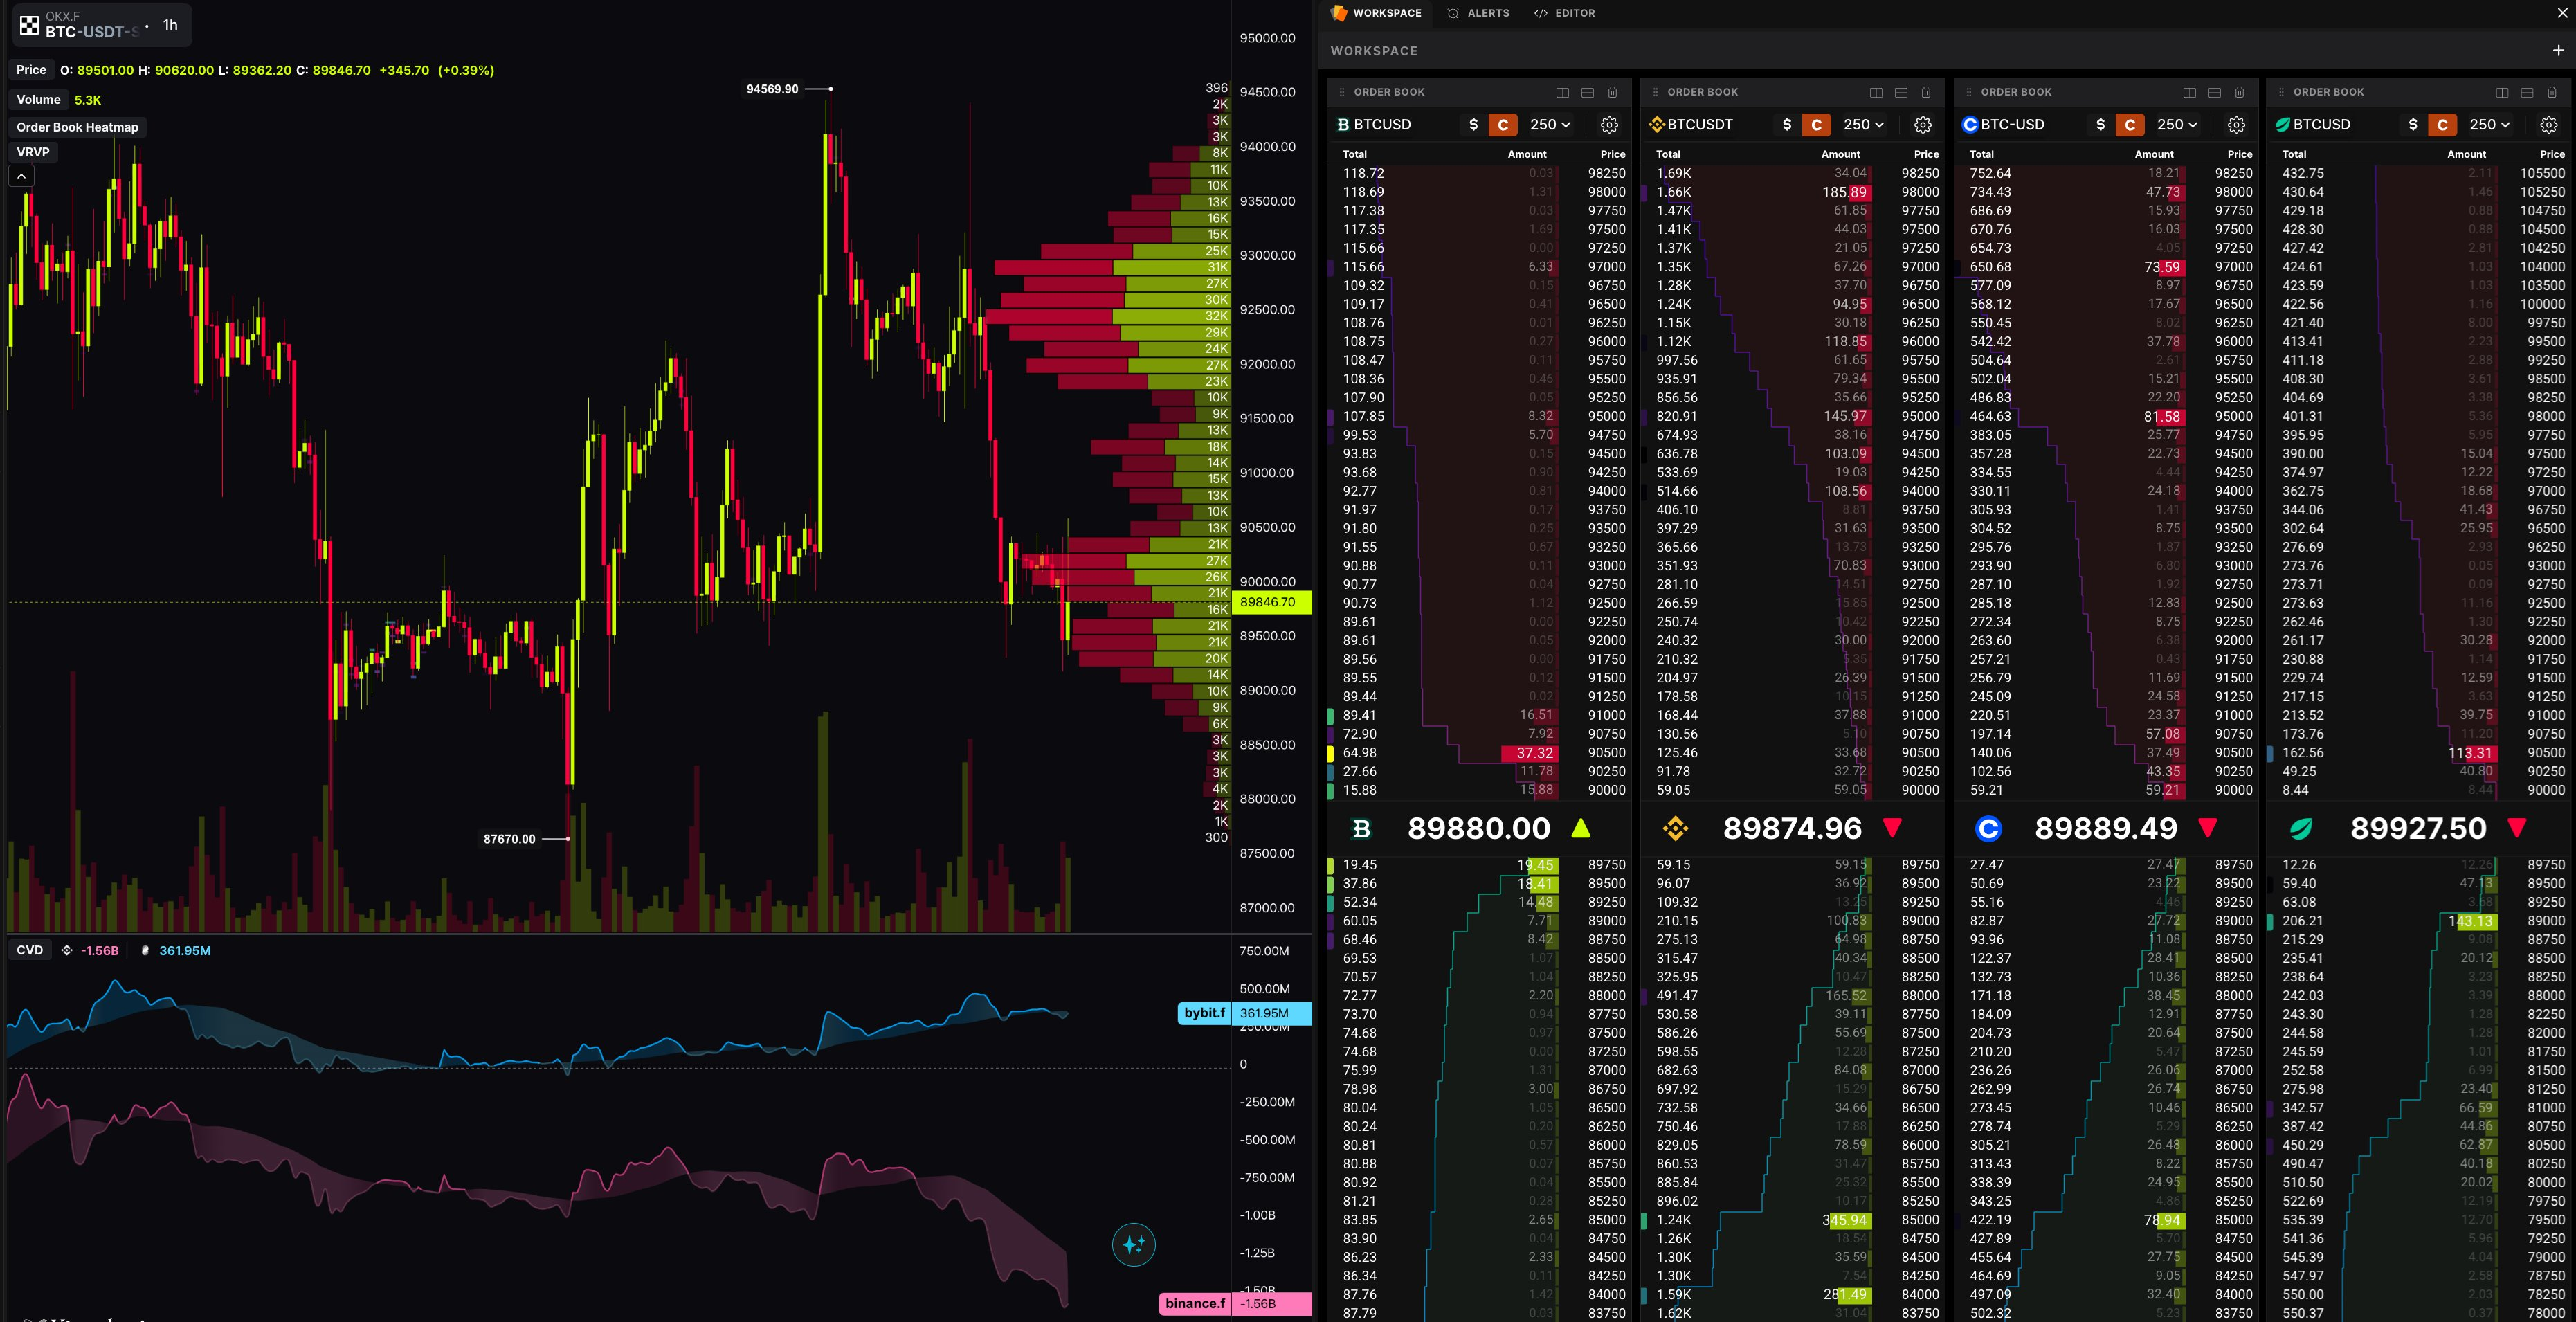Toggle dollar display in first BTCUSD order book
This screenshot has width=2576, height=1322.
pos(1473,125)
